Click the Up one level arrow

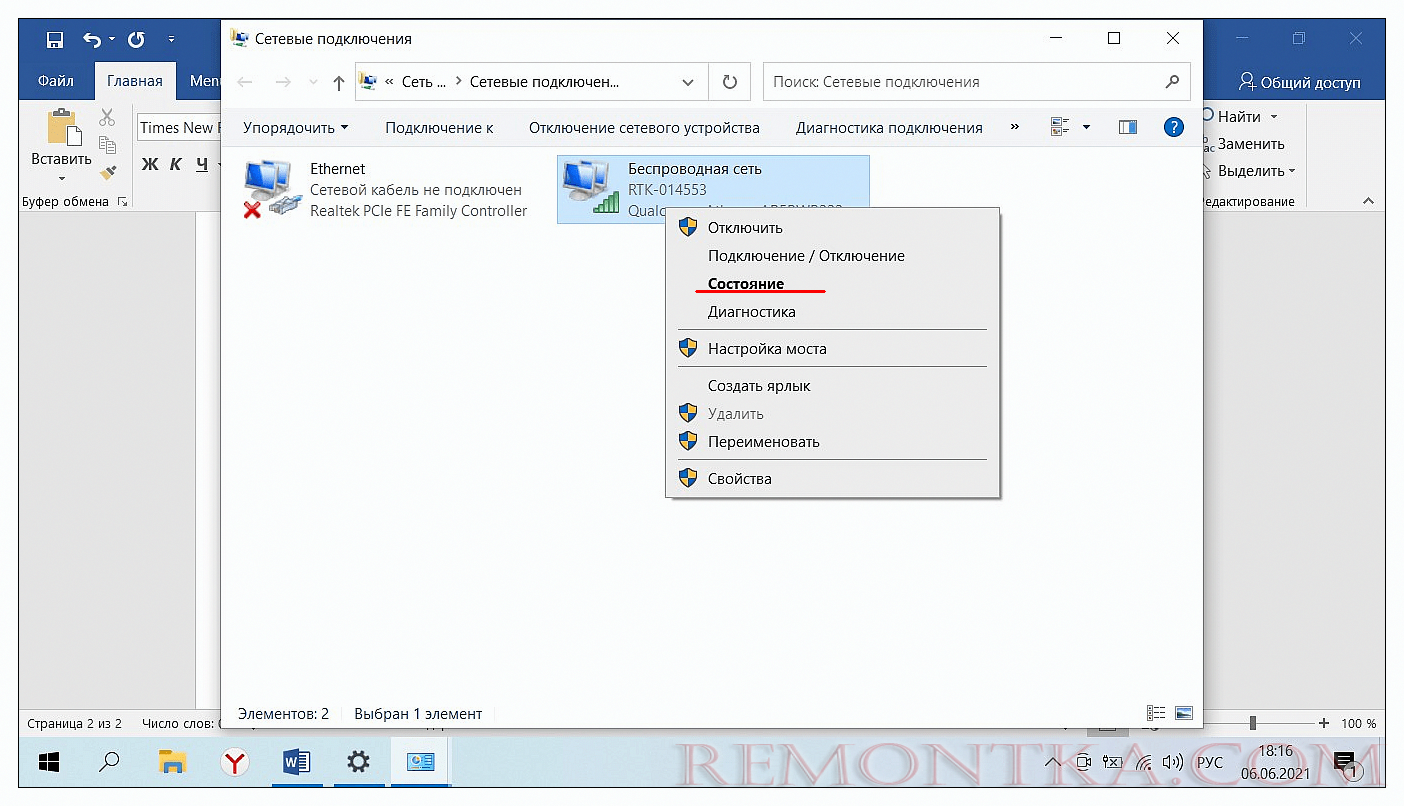(338, 82)
